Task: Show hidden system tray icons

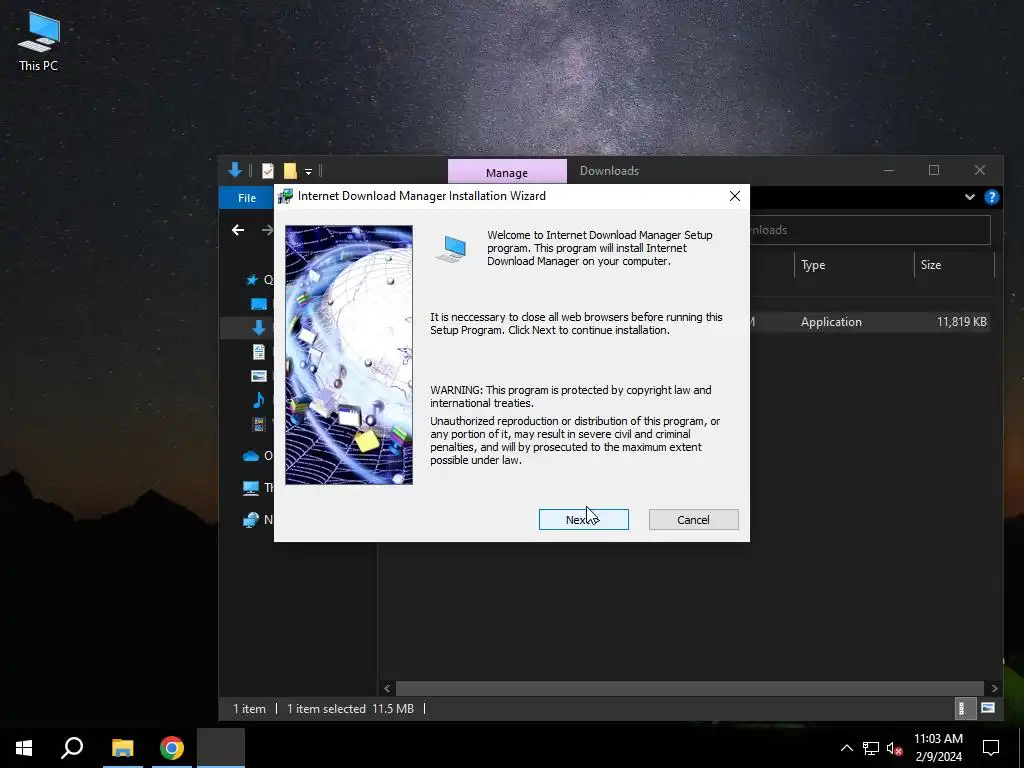Action: click(846, 748)
